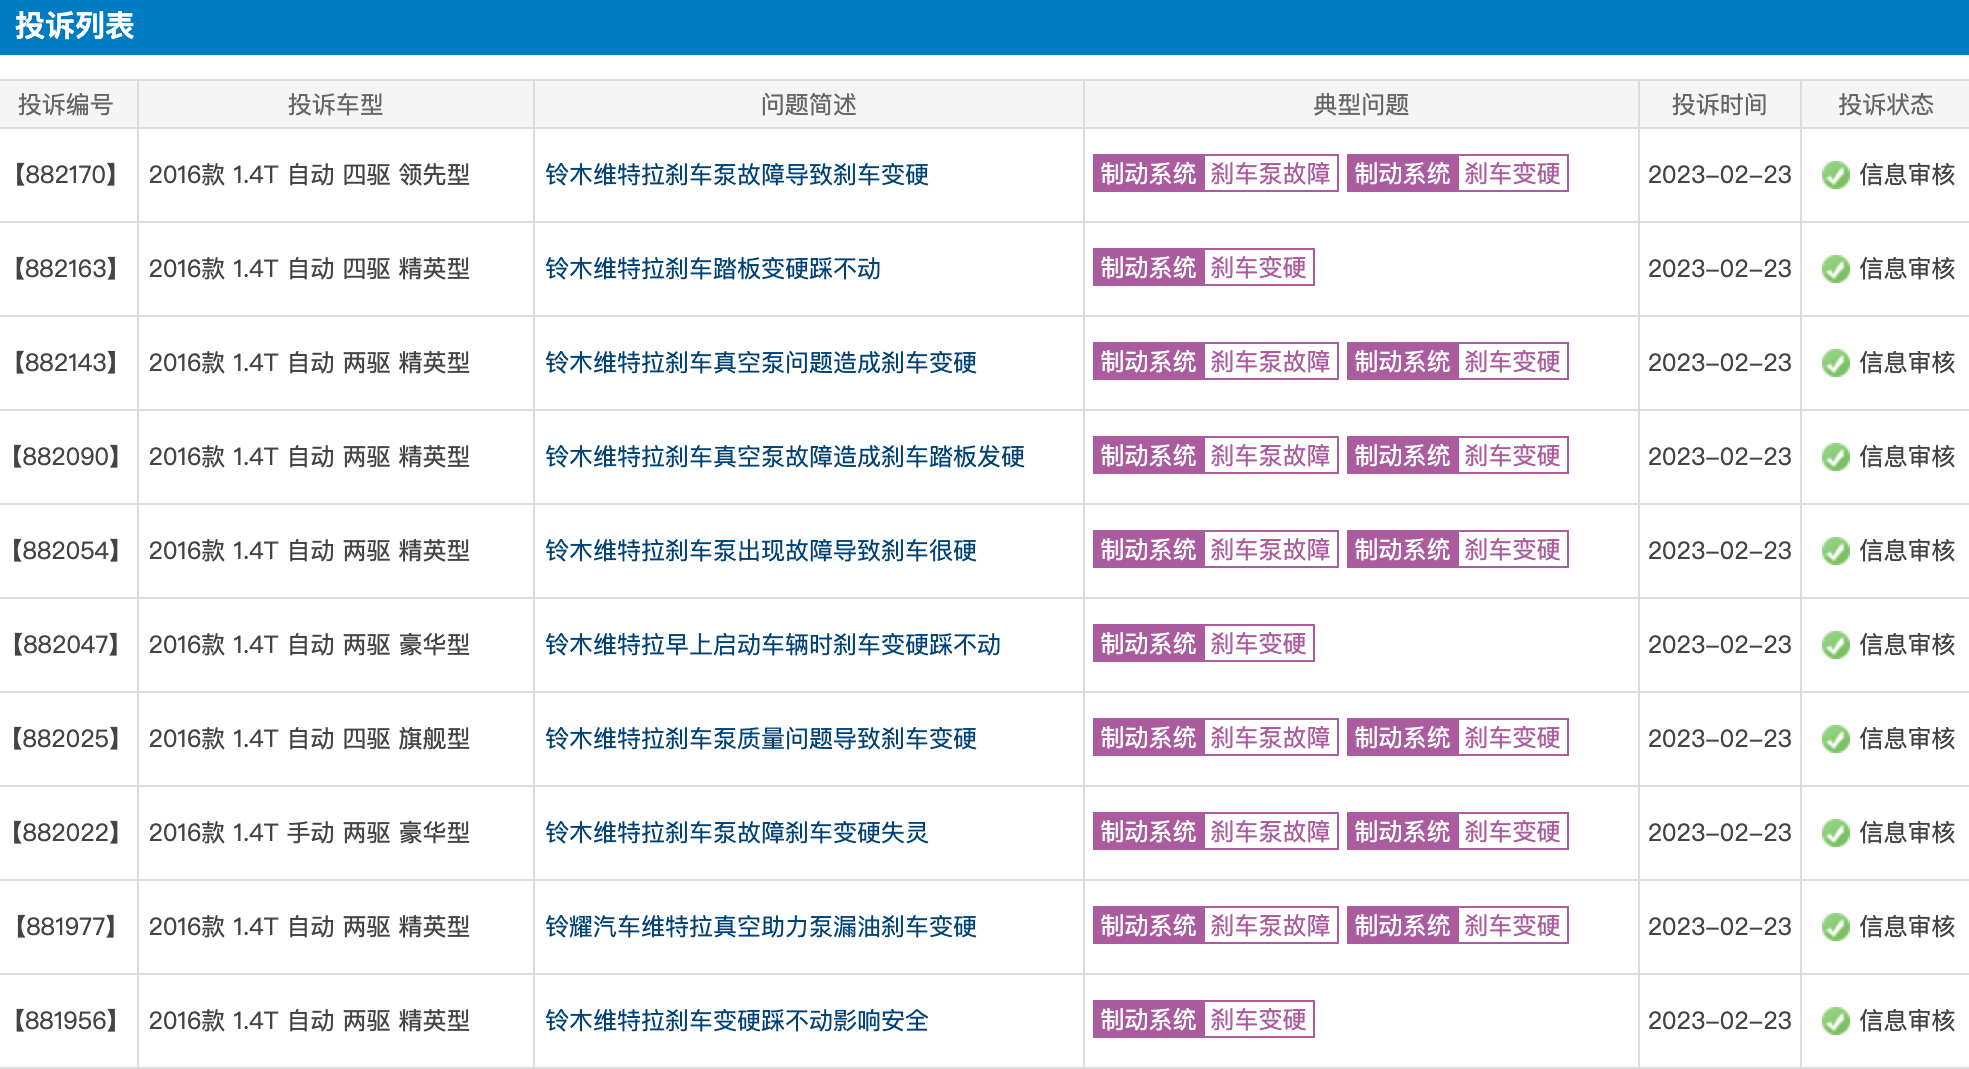Click green check icon for complaint 882170
Screen dimensions: 1969x1069
click(x=1835, y=175)
